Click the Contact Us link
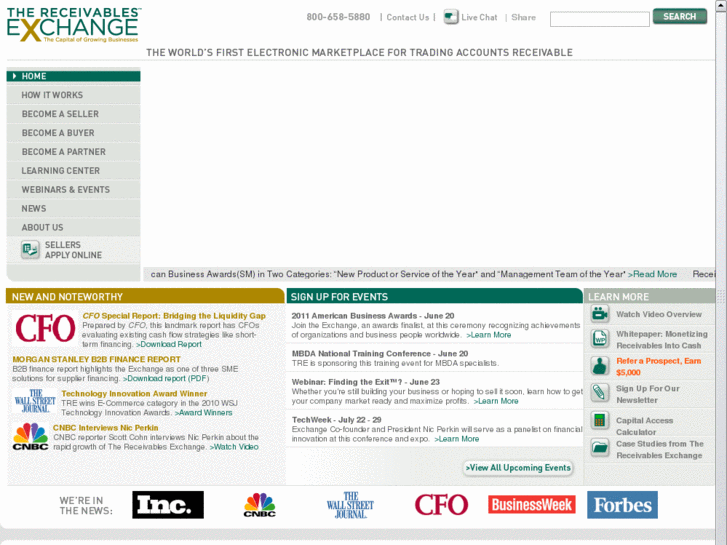Screen dimensions: 727x545 (x=408, y=18)
